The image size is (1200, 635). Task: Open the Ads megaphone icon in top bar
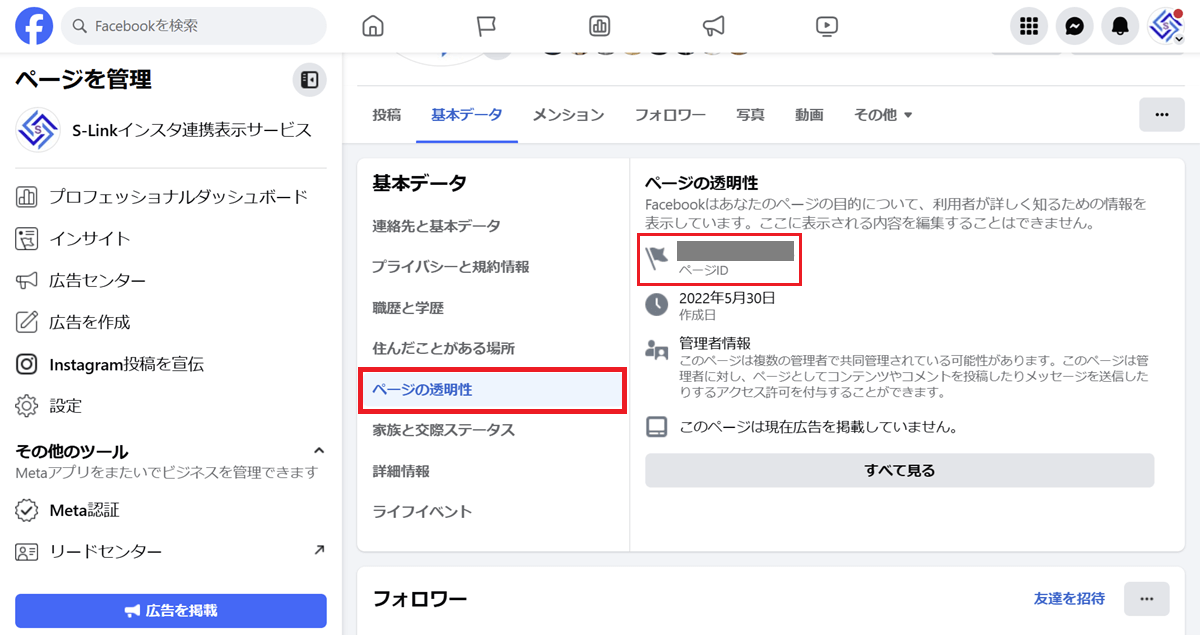click(713, 26)
